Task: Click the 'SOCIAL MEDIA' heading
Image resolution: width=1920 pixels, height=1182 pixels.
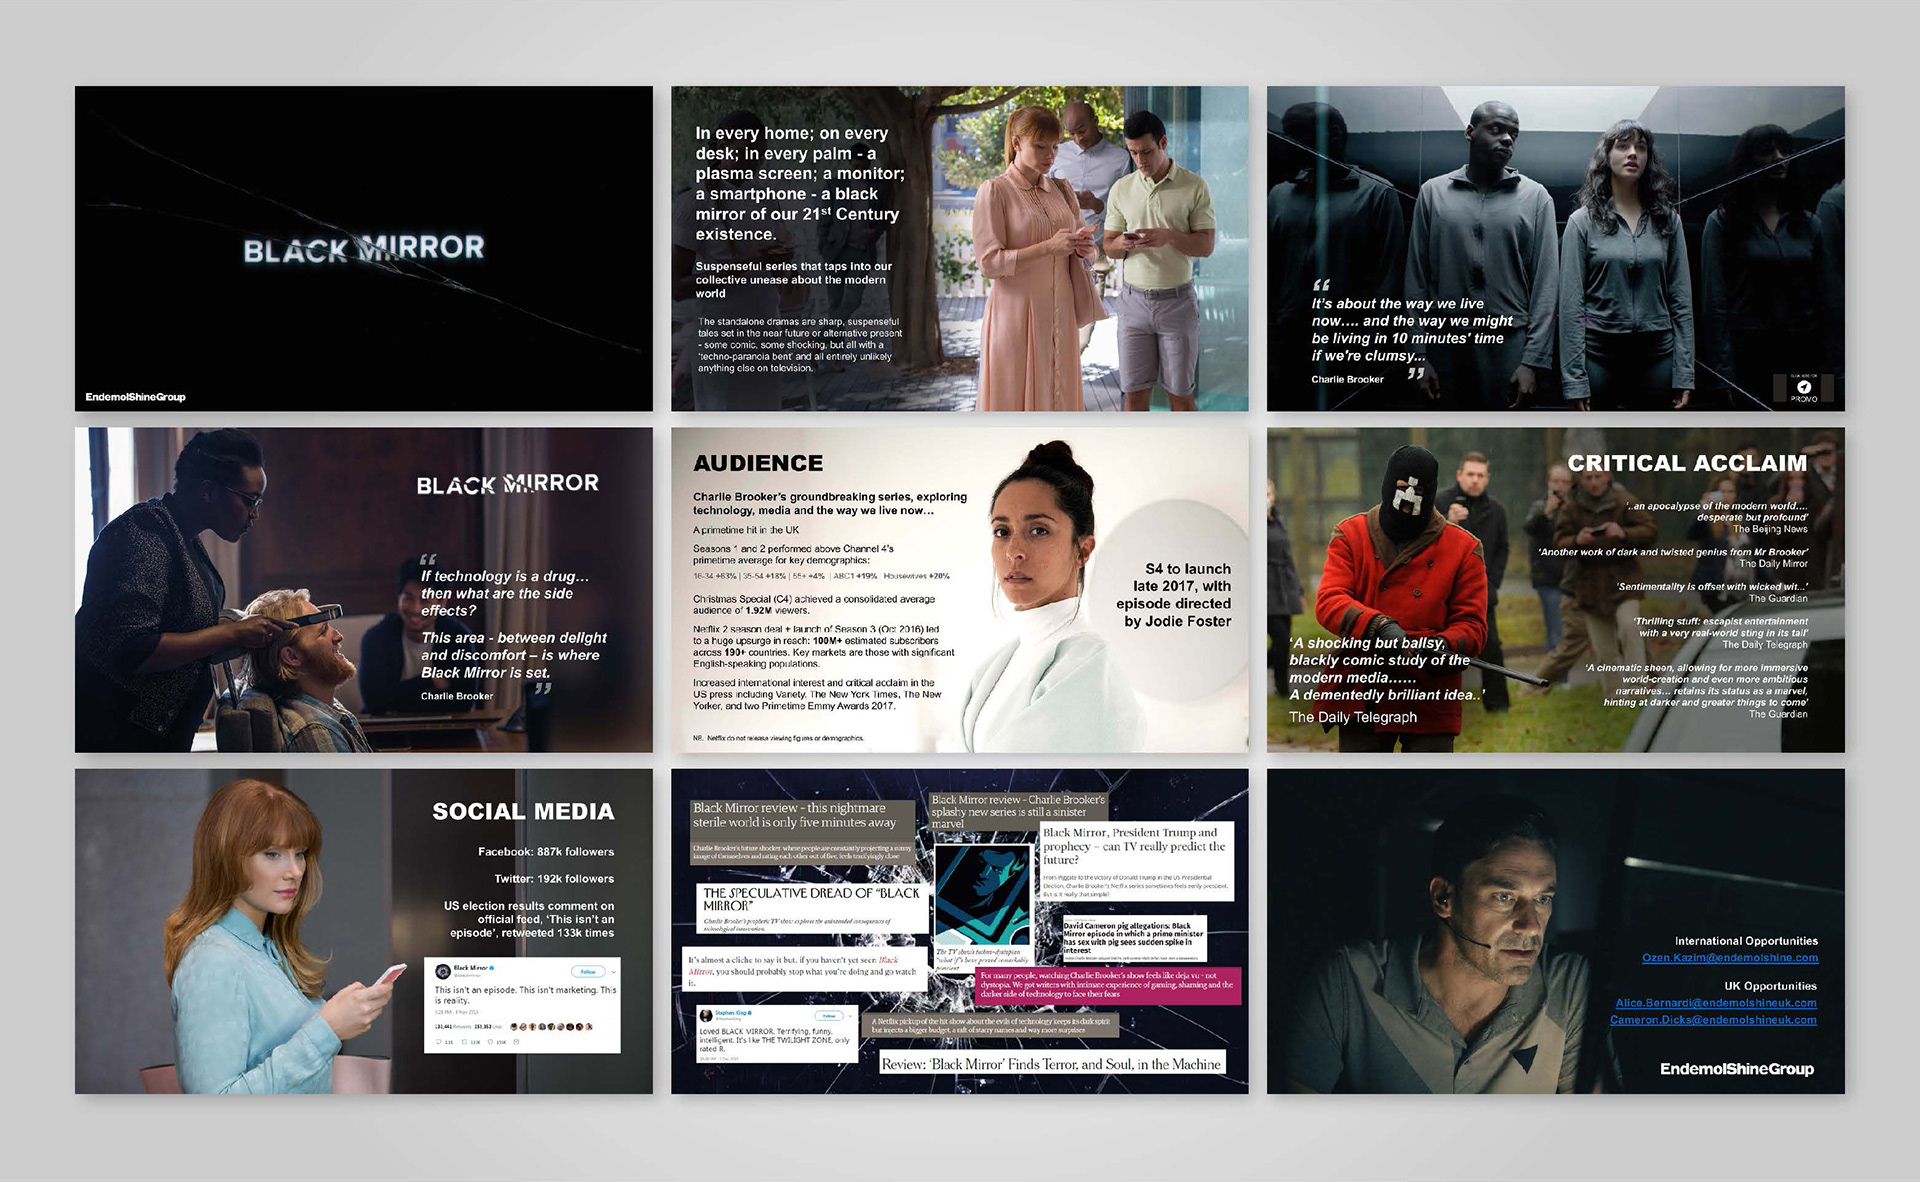Action: (x=523, y=812)
